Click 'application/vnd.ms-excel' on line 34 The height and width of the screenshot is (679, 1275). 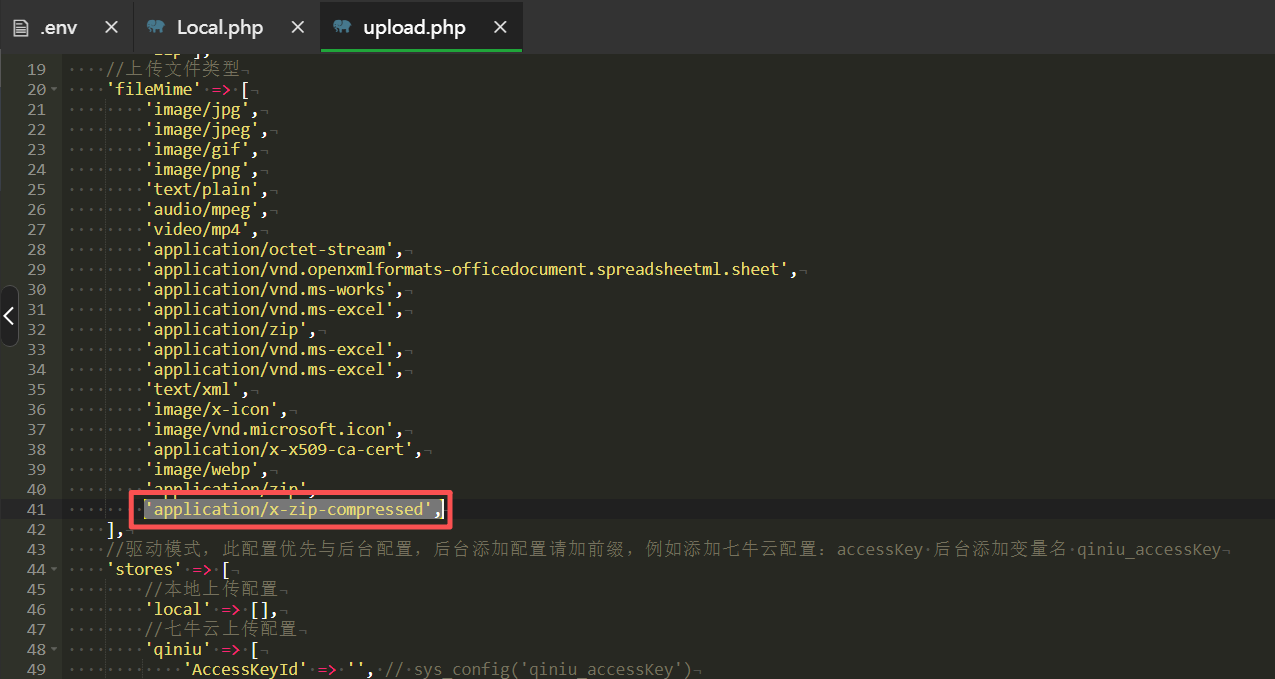click(x=273, y=369)
